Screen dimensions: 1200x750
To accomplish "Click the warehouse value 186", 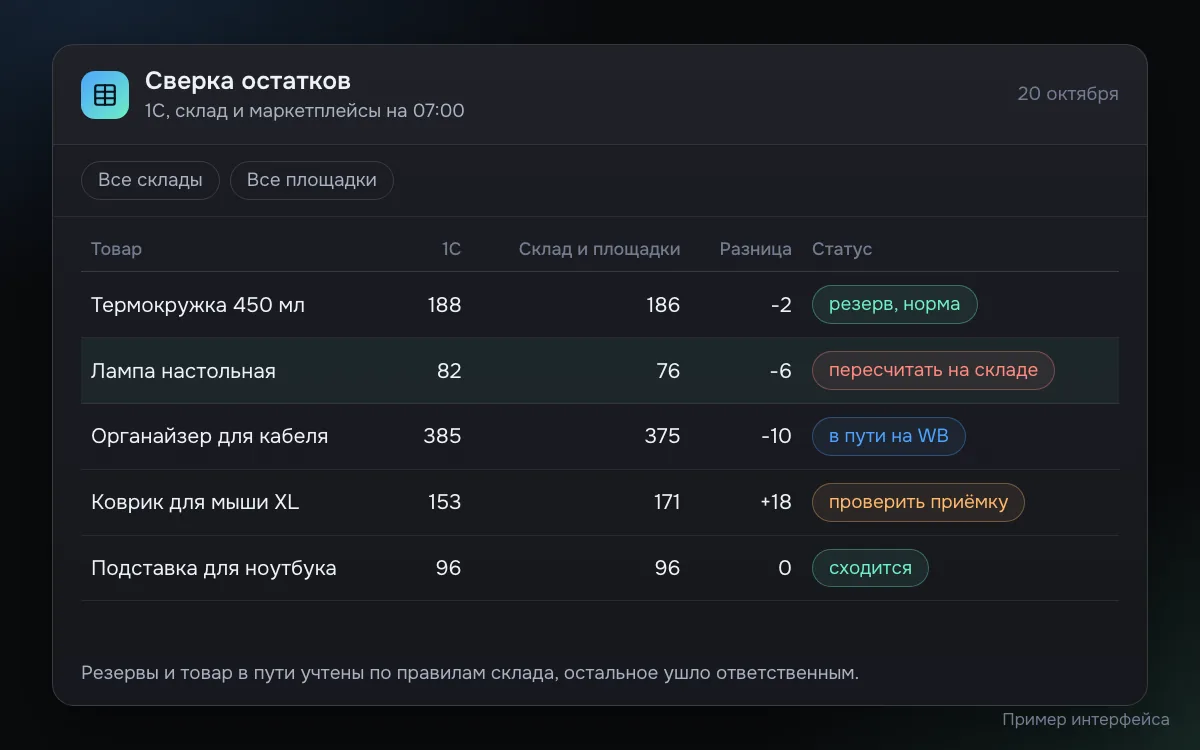I will 663,305.
